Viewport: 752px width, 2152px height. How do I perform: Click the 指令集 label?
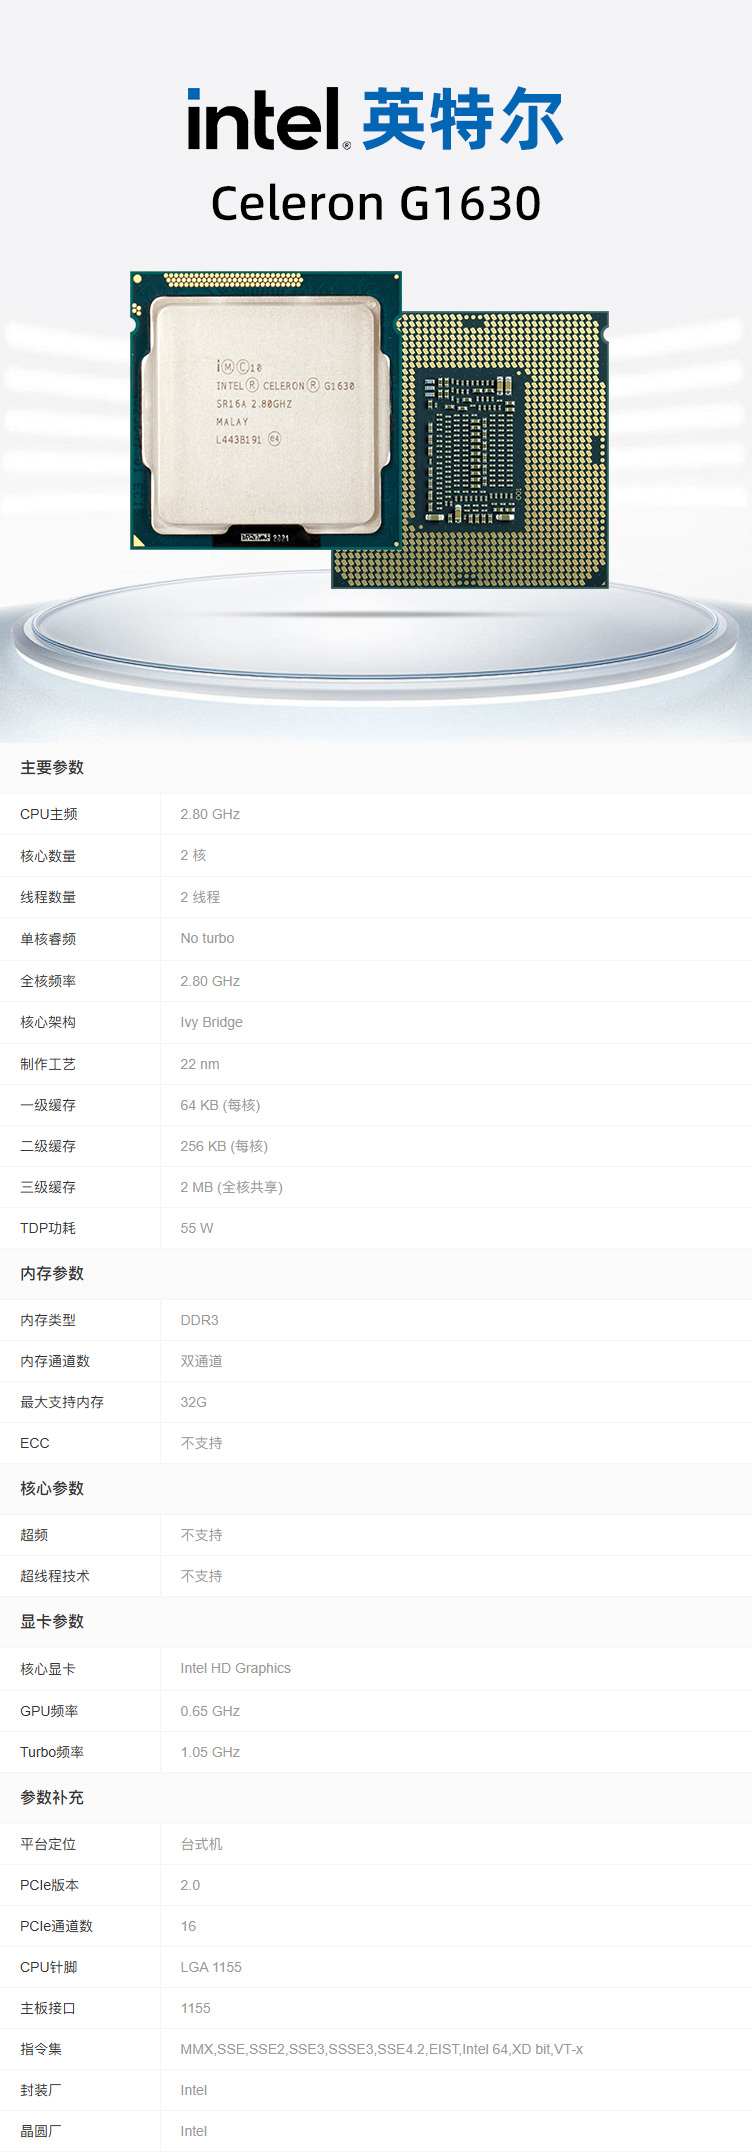click(x=41, y=2049)
